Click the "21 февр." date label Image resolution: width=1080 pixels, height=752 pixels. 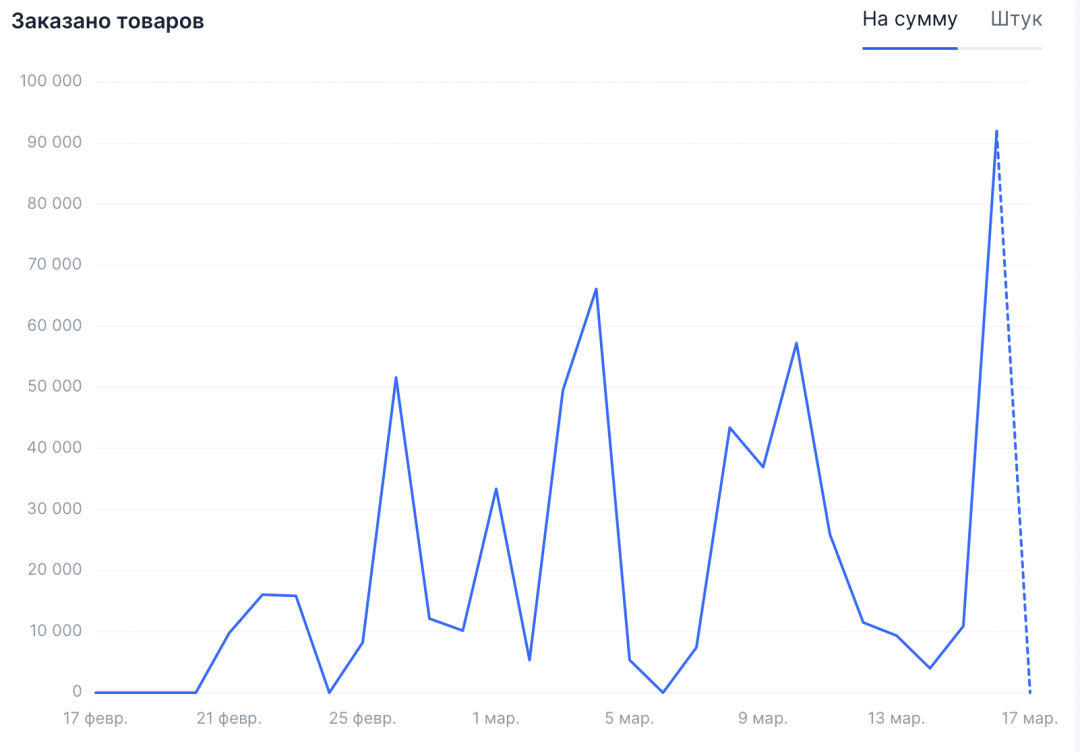coord(229,719)
